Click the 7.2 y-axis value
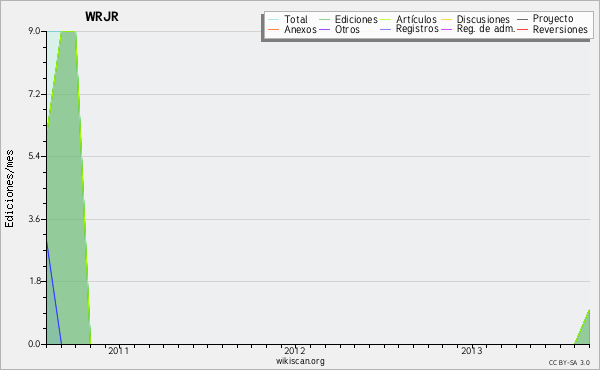Image resolution: width=600 pixels, height=370 pixels. pyautogui.click(x=34, y=94)
